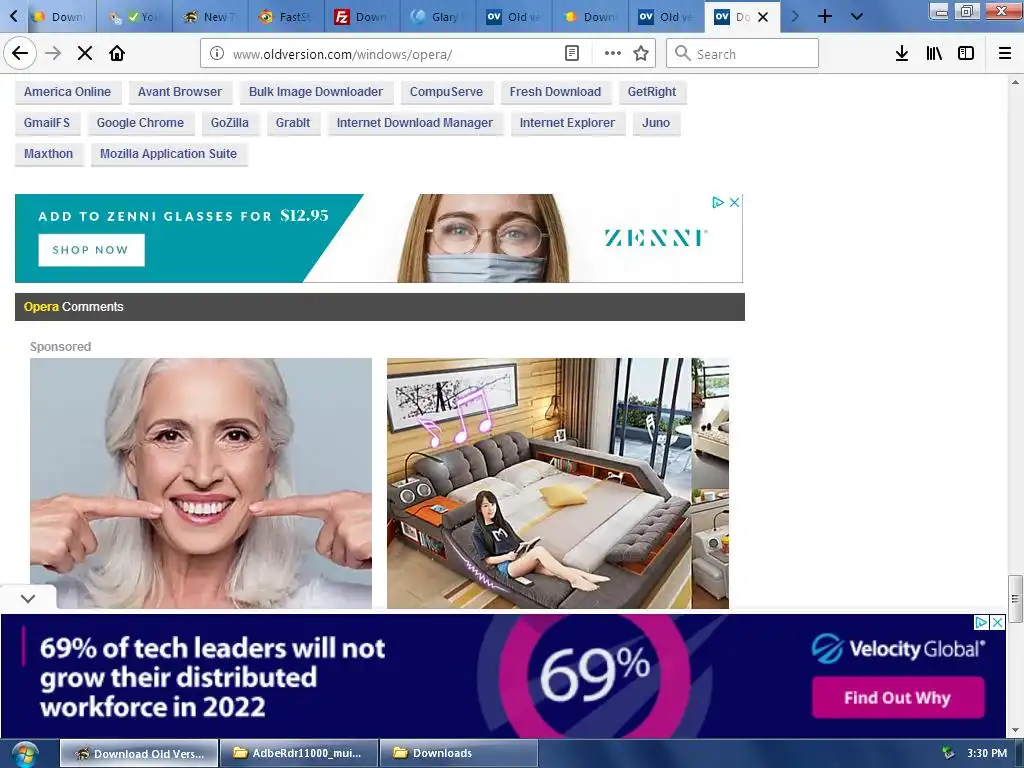The width and height of the screenshot is (1024, 768).
Task: Open the Windows Start menu
Action: [24, 754]
